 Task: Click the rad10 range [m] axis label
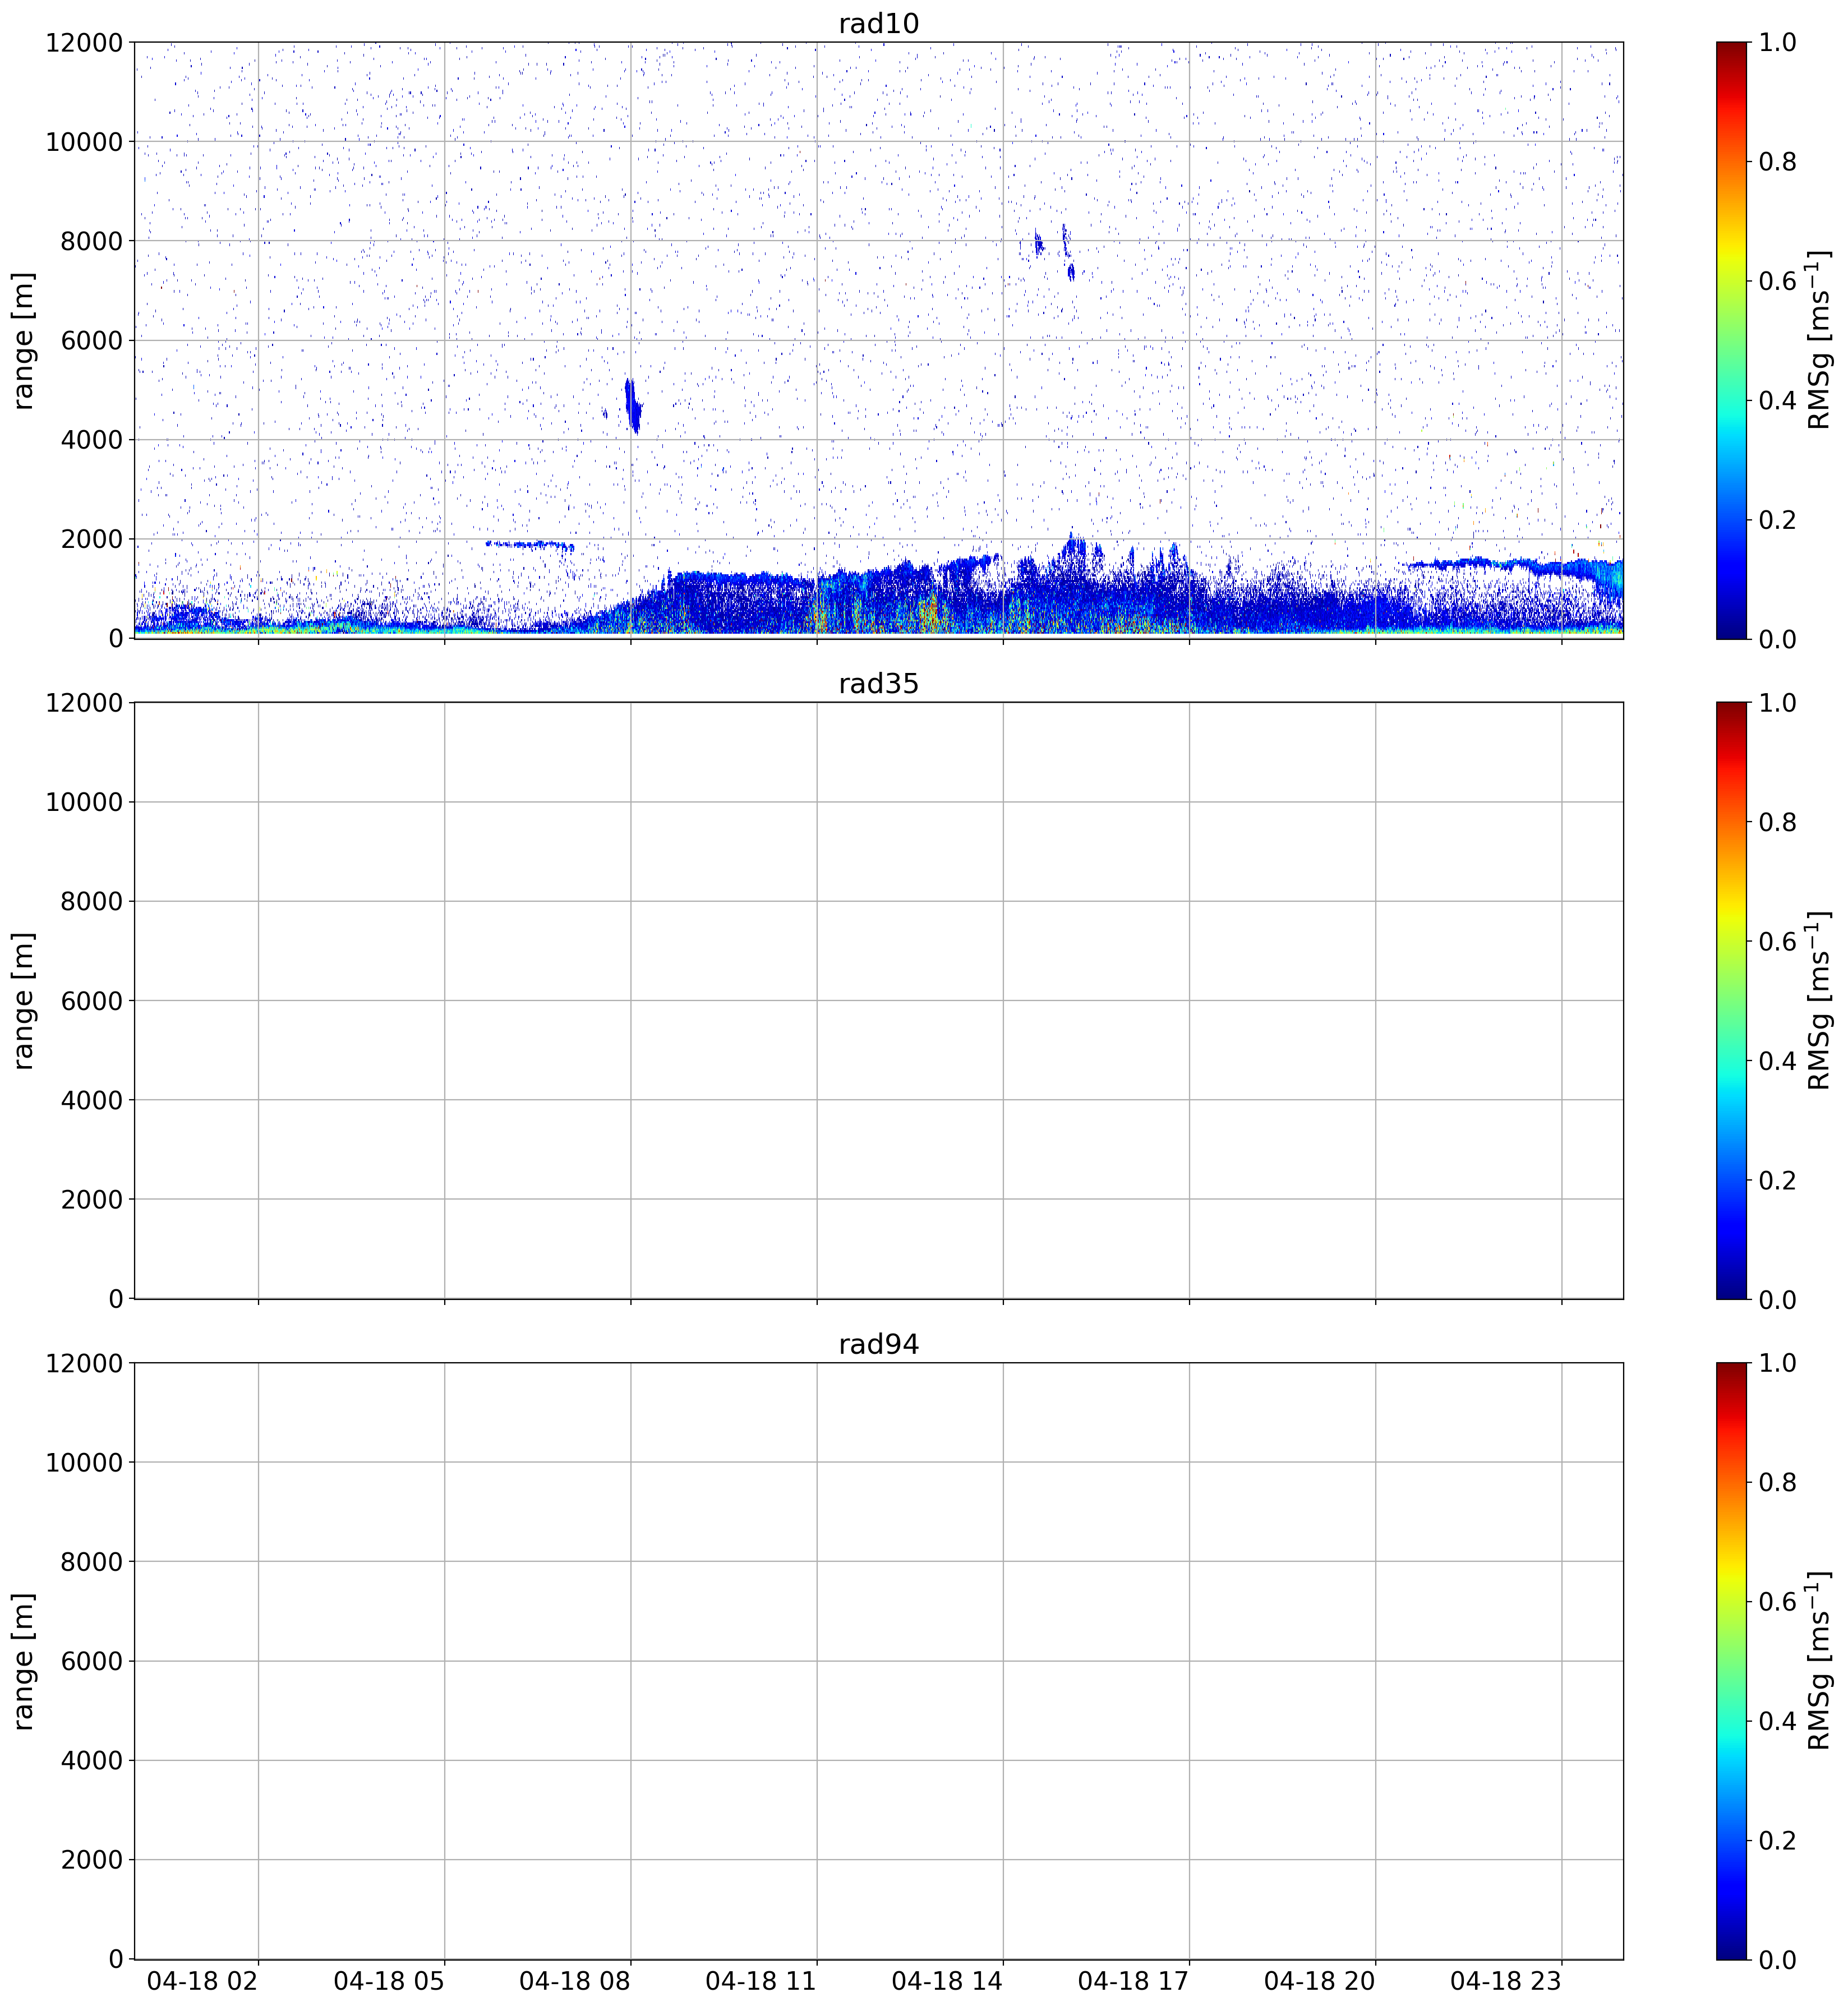(23, 340)
